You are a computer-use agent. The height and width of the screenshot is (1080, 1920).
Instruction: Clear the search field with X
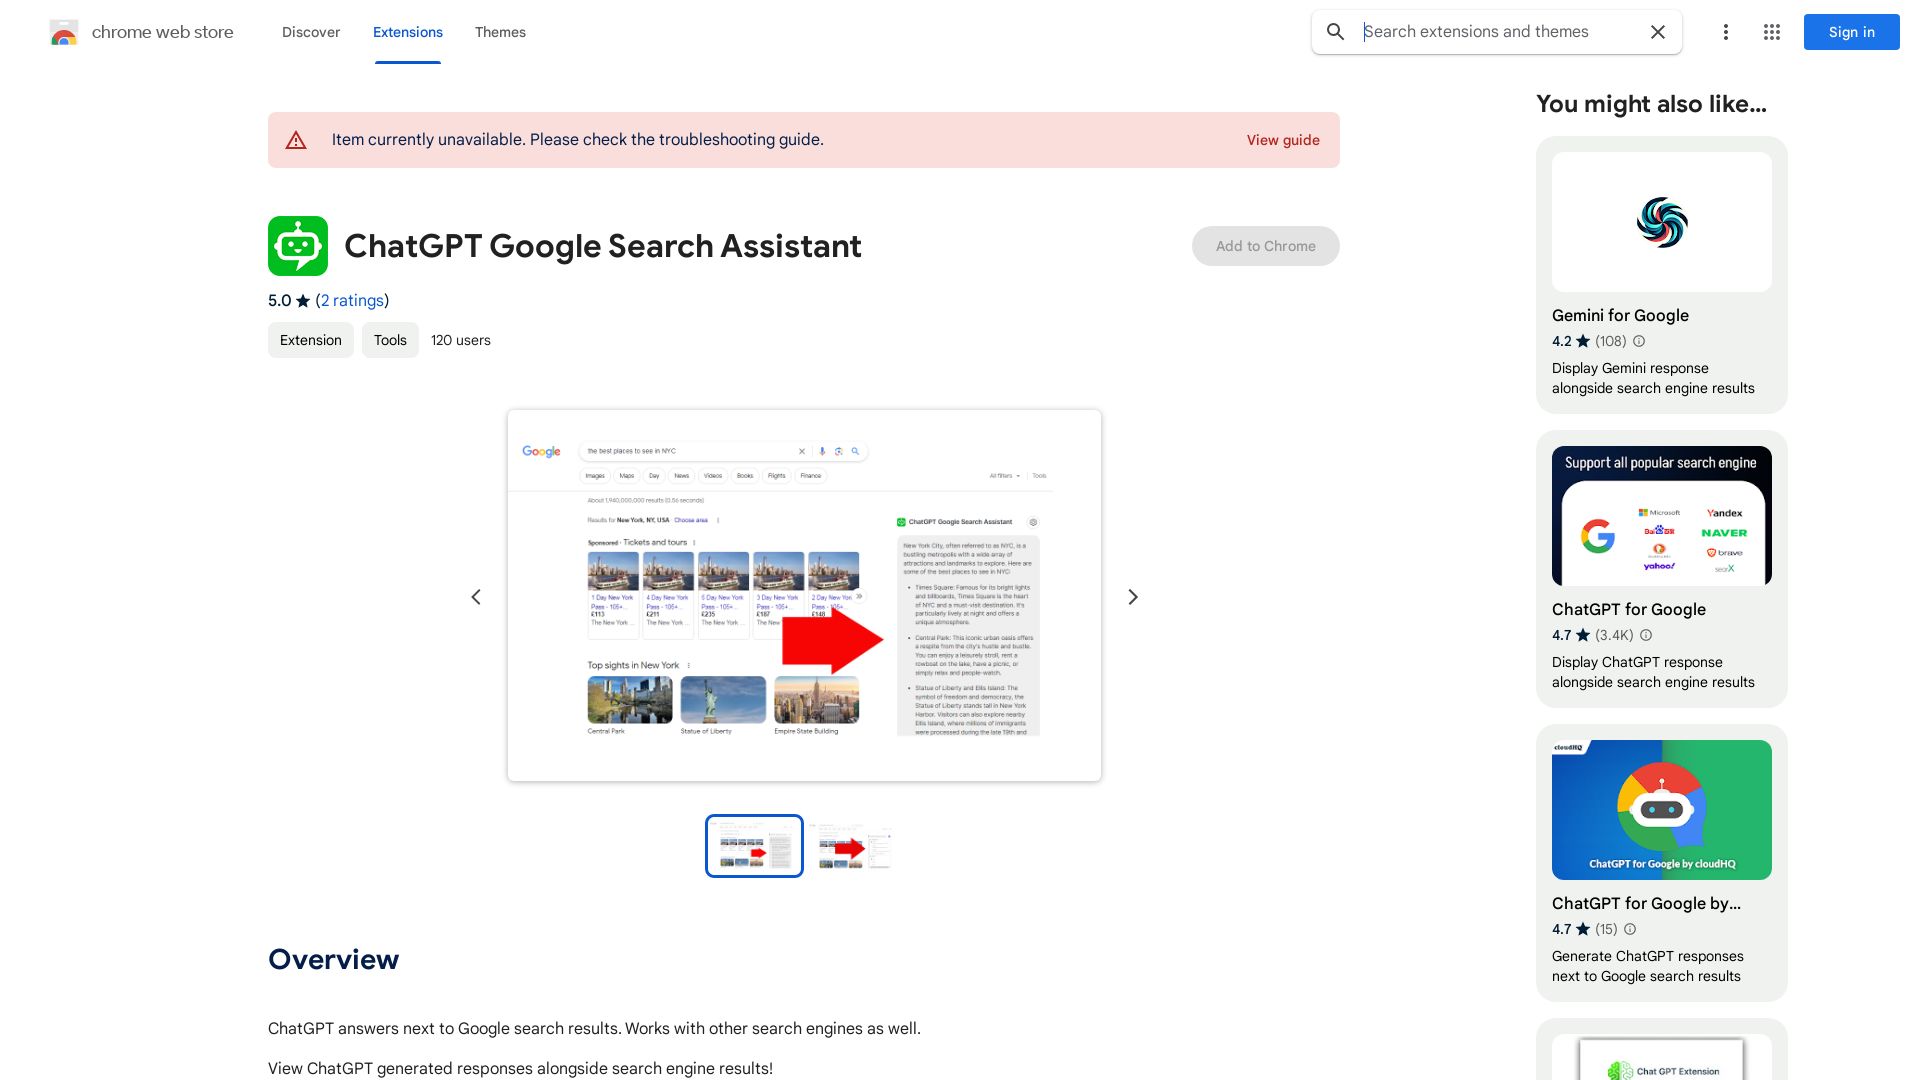[1658, 32]
